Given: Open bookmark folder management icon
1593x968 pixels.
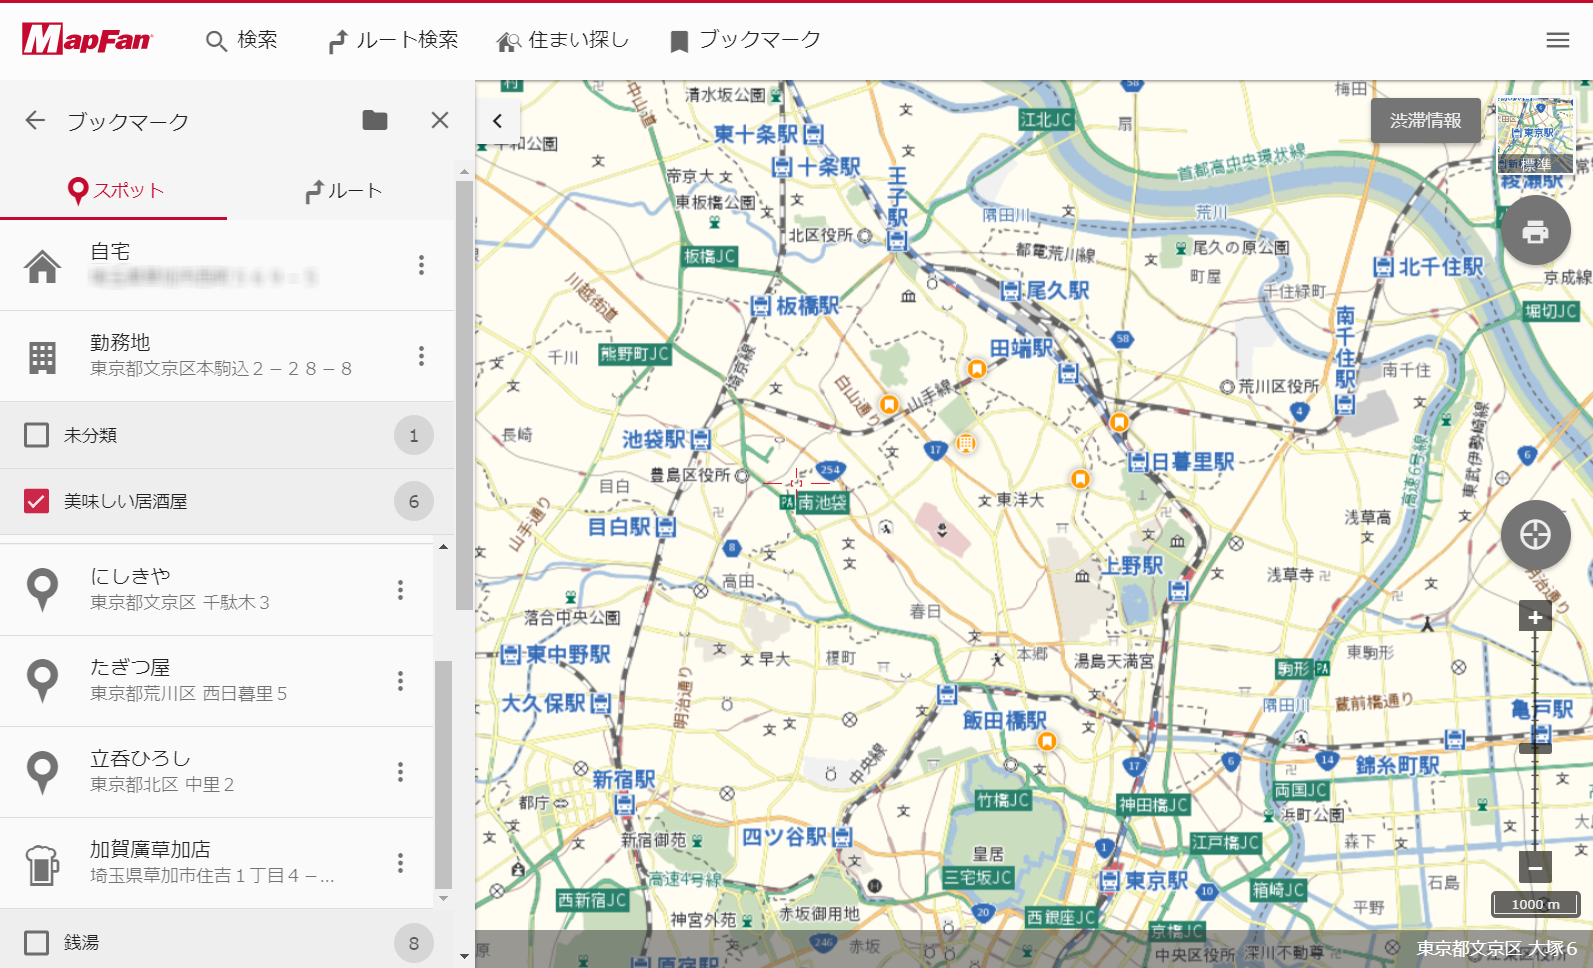Looking at the screenshot, I should 375,120.
